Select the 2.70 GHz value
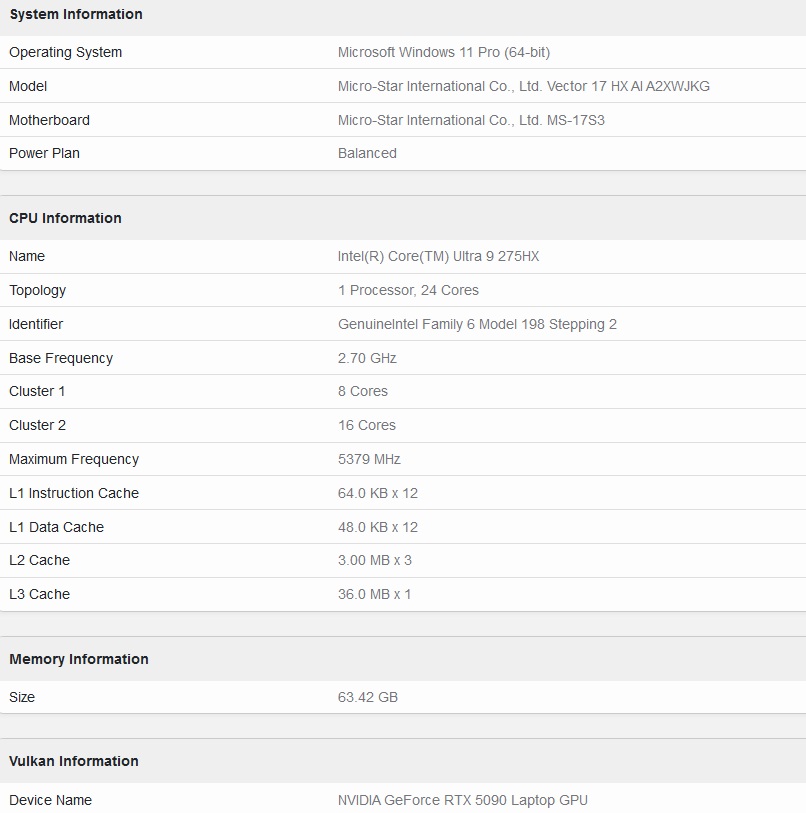The height and width of the screenshot is (813, 806). point(367,358)
